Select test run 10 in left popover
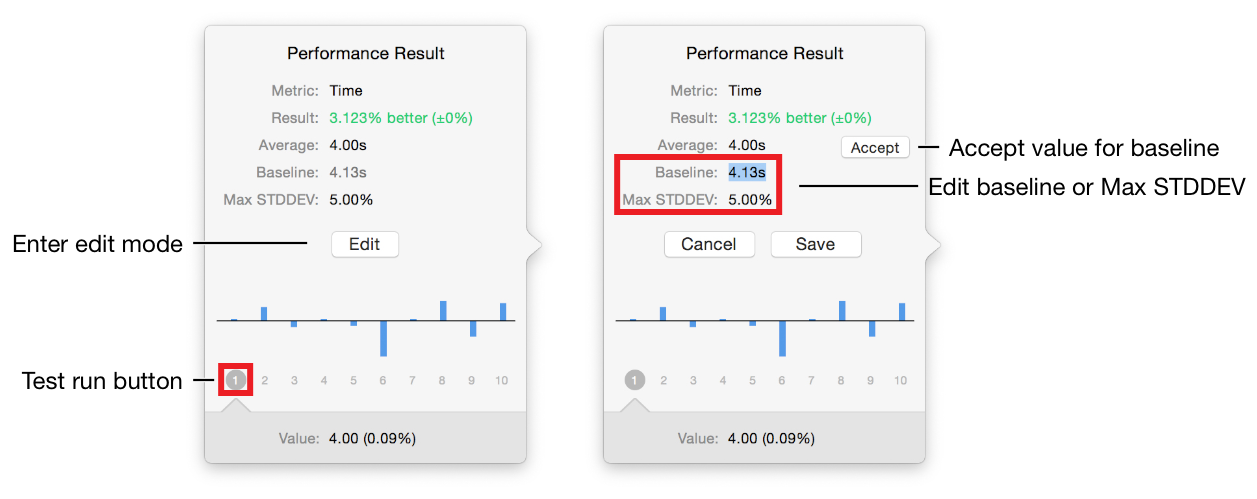Image resolution: width=1257 pixels, height=499 pixels. 502,381
